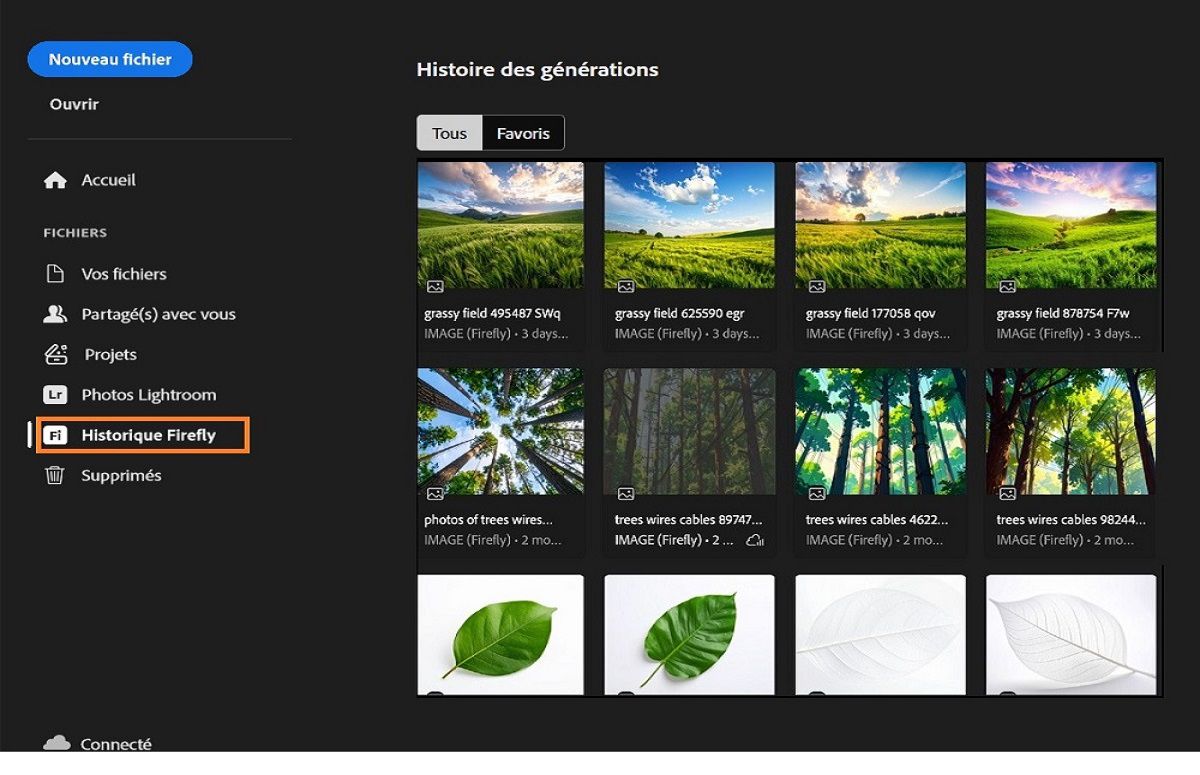Open grassy field 878754 F7w thumbnail

point(1071,225)
